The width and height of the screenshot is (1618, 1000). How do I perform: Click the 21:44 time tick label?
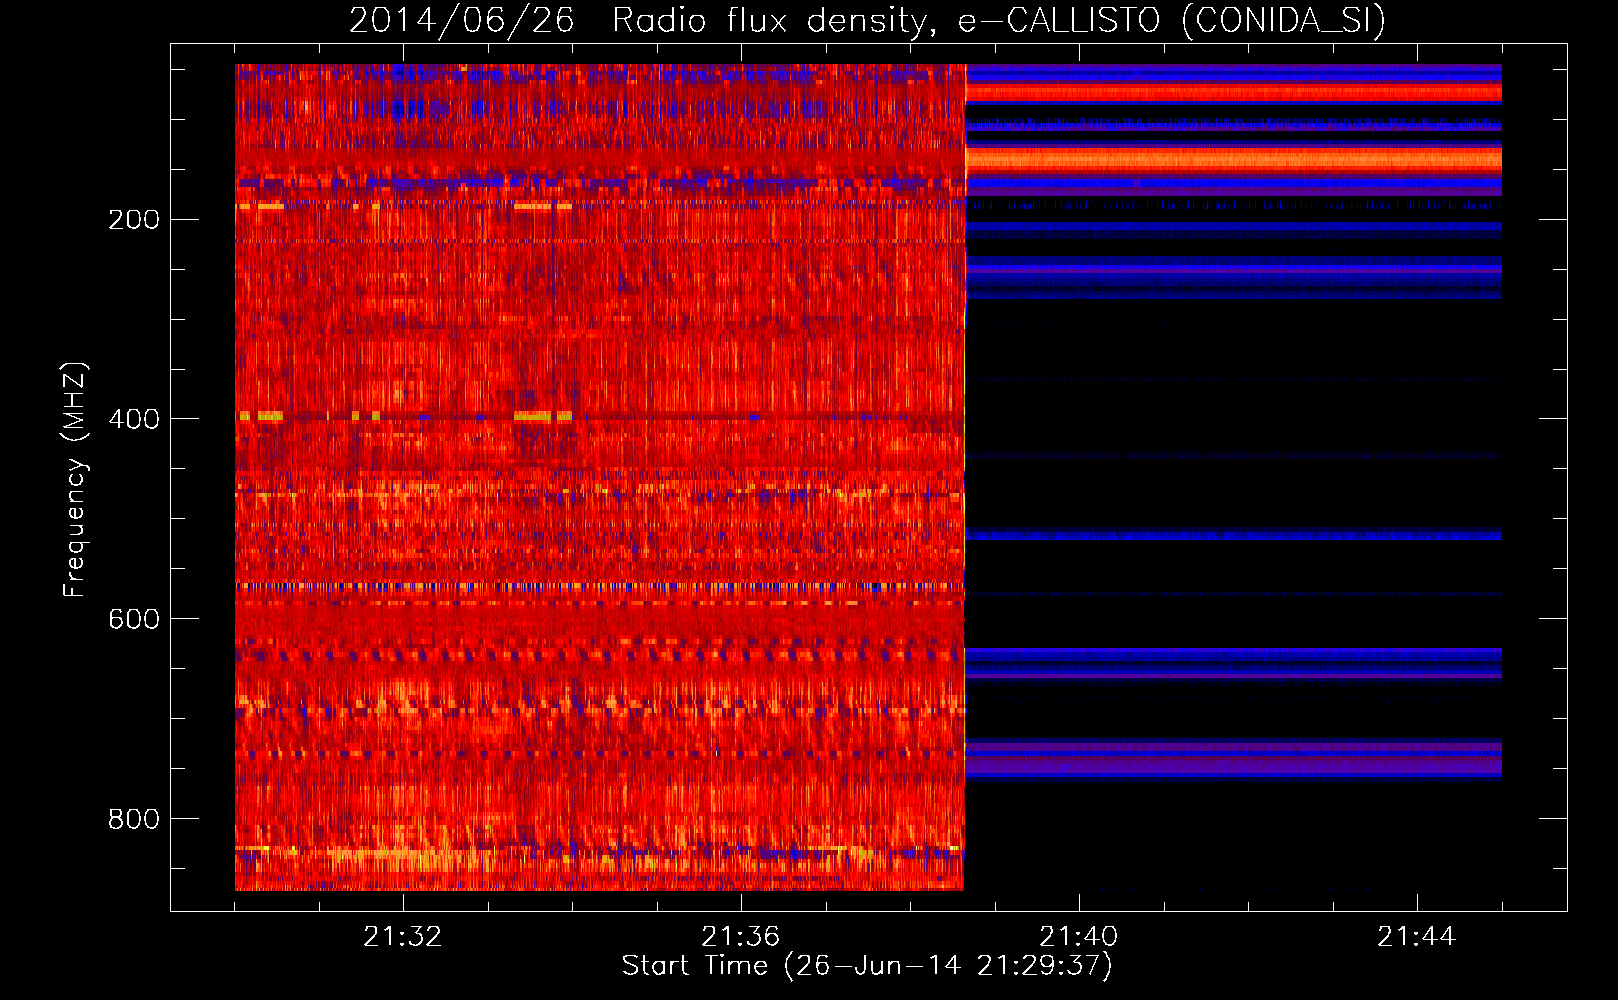click(x=1417, y=937)
